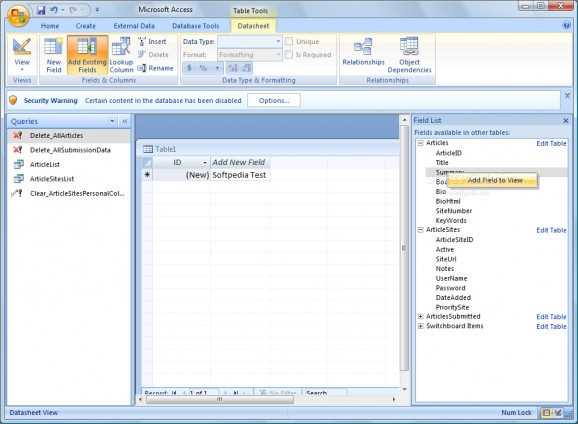
Task: Click Edit Table link for ArticleSites
Action: [551, 230]
